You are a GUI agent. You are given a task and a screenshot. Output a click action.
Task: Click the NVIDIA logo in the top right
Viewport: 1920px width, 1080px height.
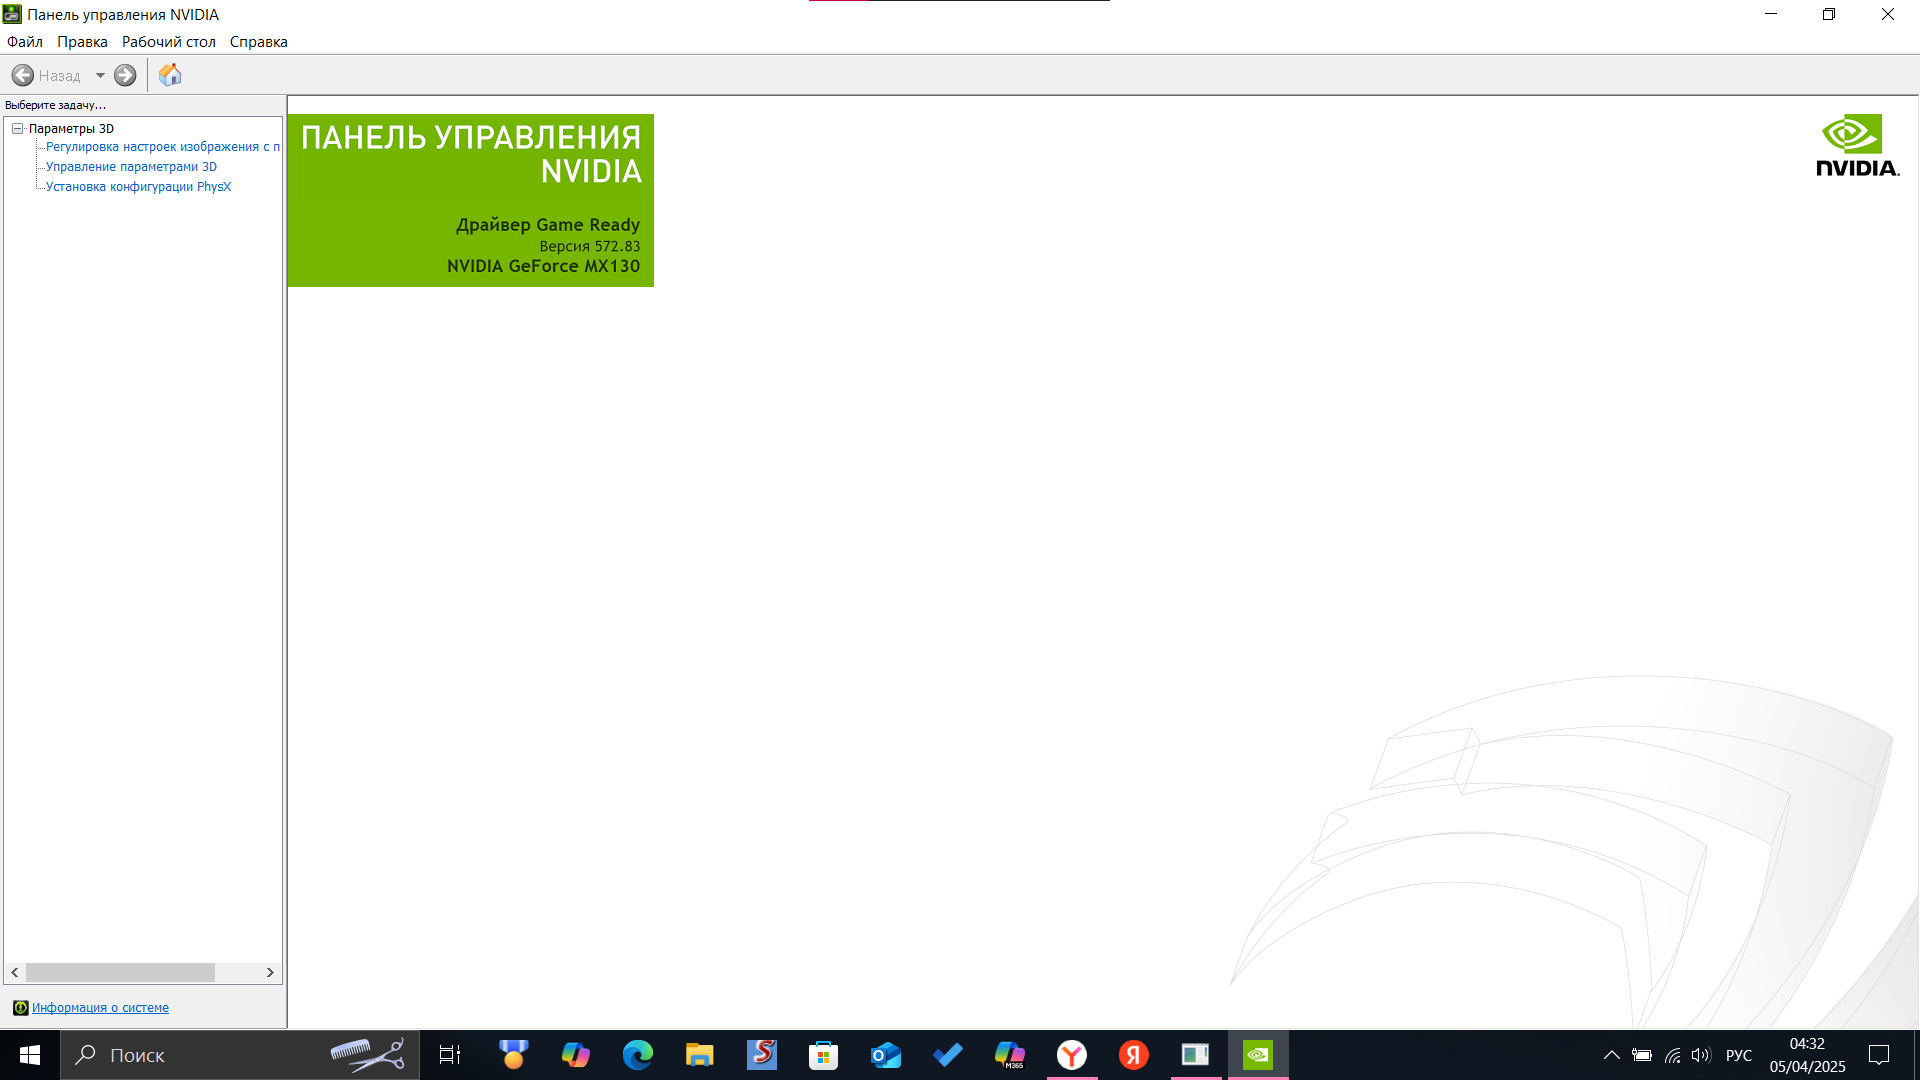(x=1857, y=146)
